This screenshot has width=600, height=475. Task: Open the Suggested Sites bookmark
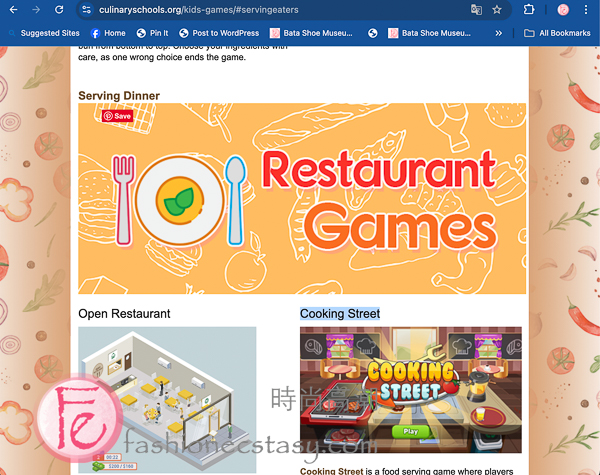[45, 33]
